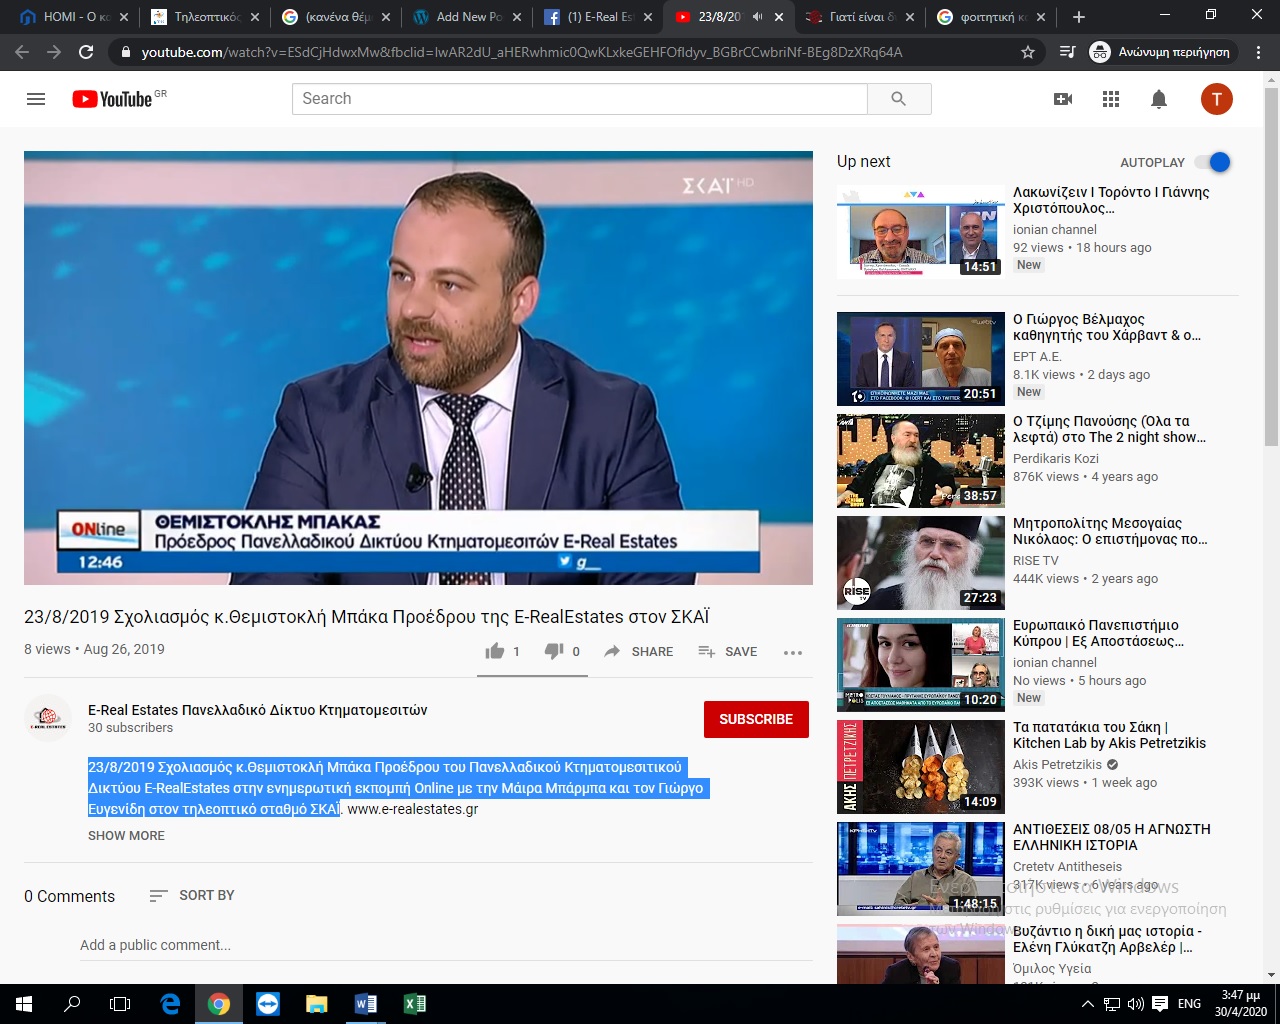Click into the YouTube search field
The width and height of the screenshot is (1280, 1024).
580,99
